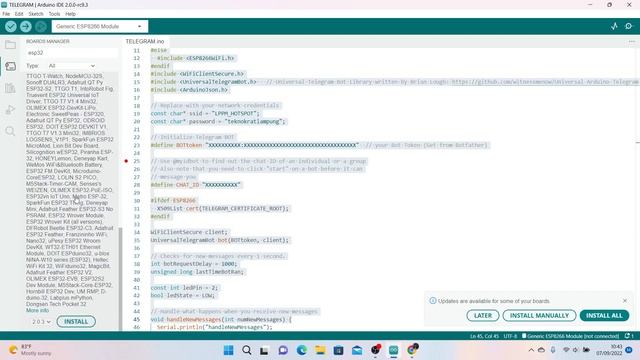Open Microsoft Store from taskbar
Viewport: 640px width, 360px height.
[x=338, y=350]
